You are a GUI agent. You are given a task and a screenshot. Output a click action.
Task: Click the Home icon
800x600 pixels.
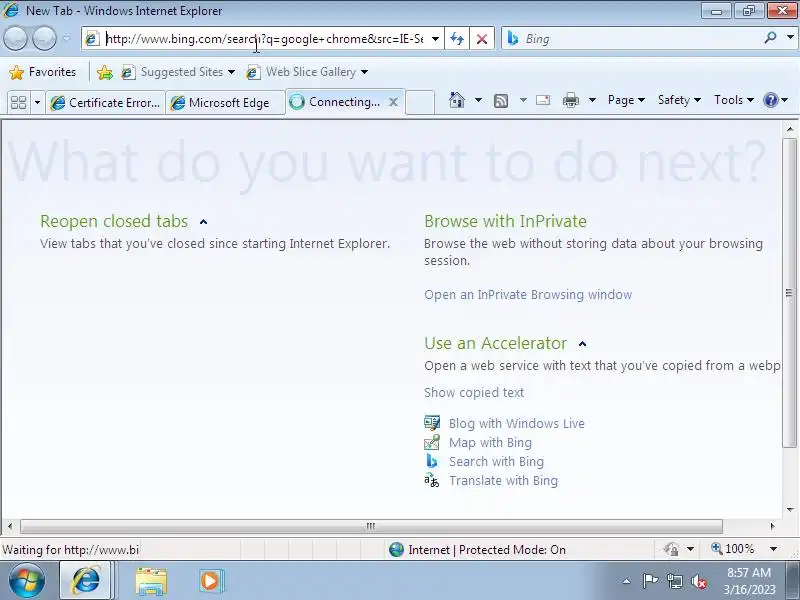coord(457,100)
